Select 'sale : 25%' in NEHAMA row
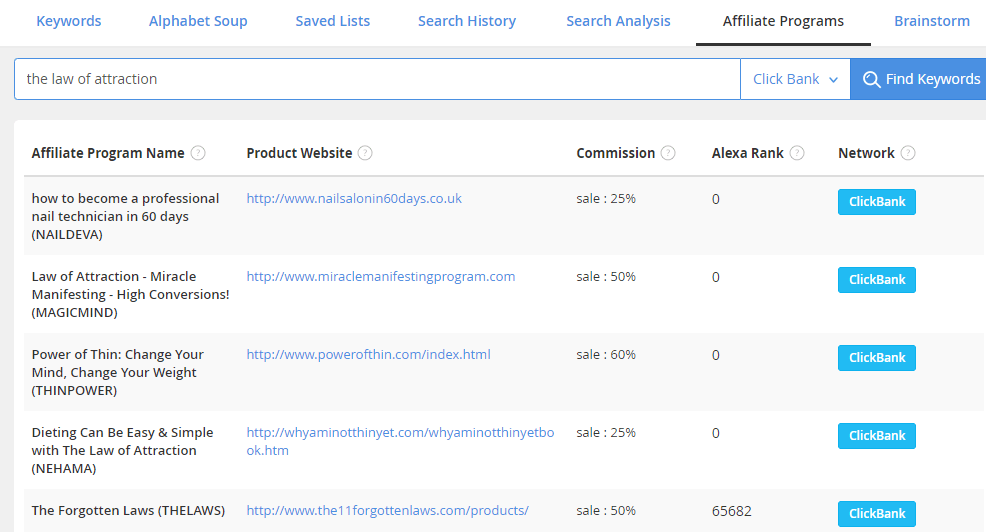 pos(606,432)
